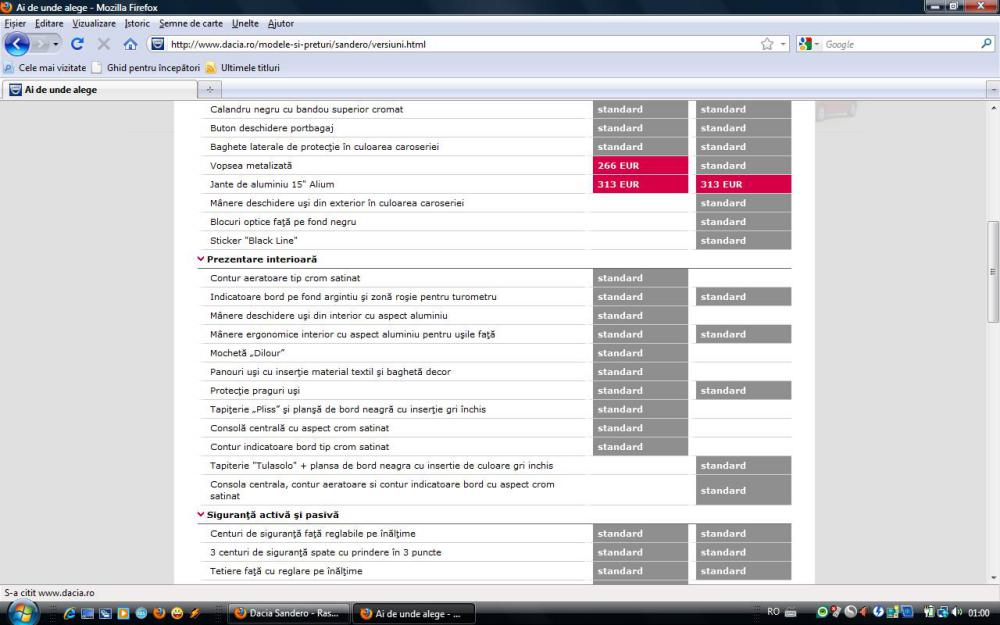1000x625 pixels.
Task: Open the recent pages history dropdown arrow
Action: (x=56, y=44)
